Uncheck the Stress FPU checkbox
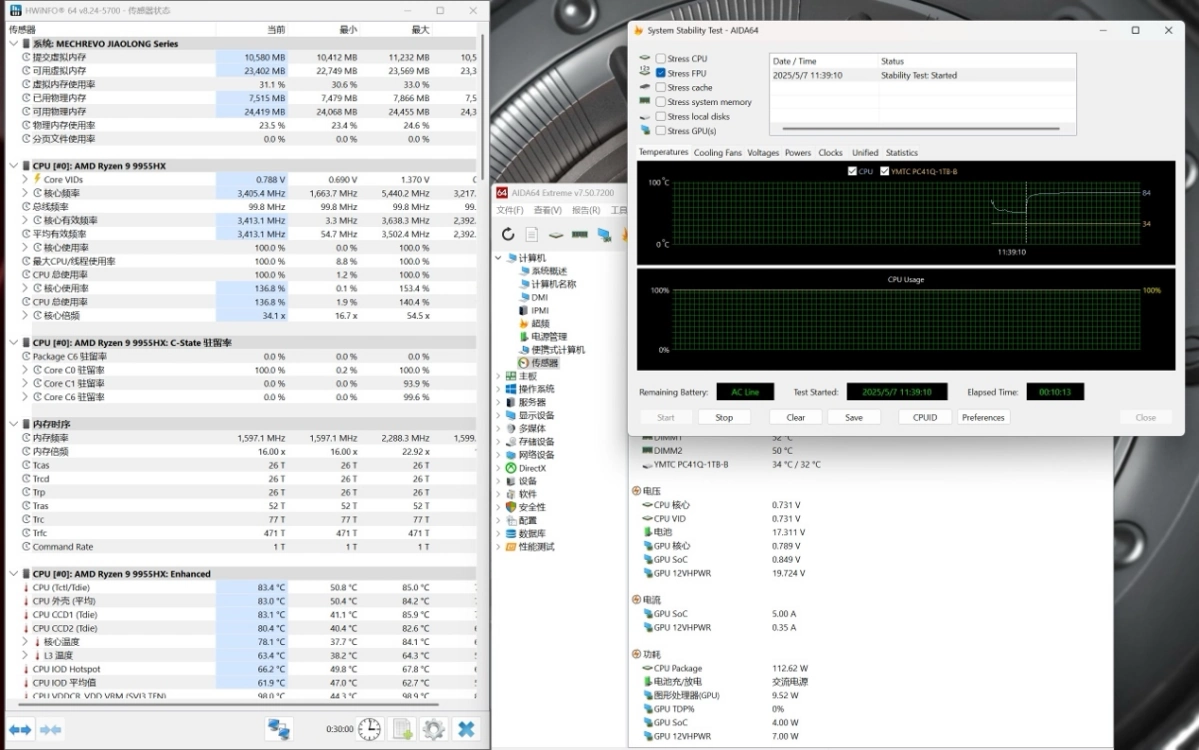This screenshot has height=750, width=1199. point(661,73)
